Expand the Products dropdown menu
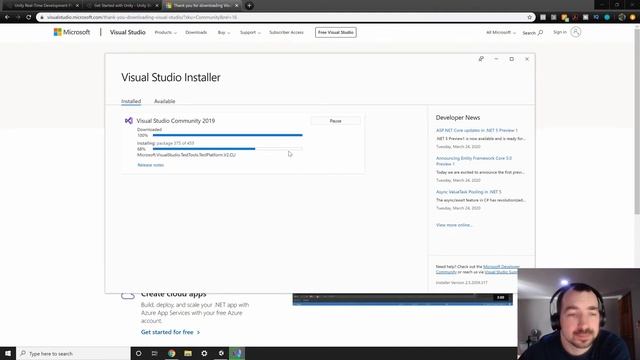 [x=165, y=32]
